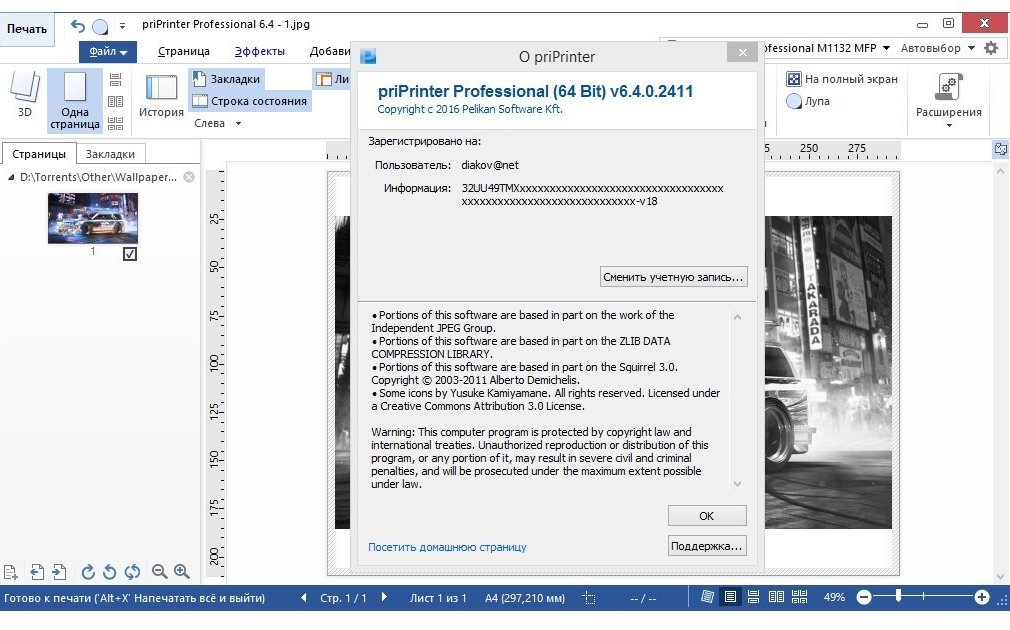
Task: Click the round redo icon beside undo
Action: (100, 26)
